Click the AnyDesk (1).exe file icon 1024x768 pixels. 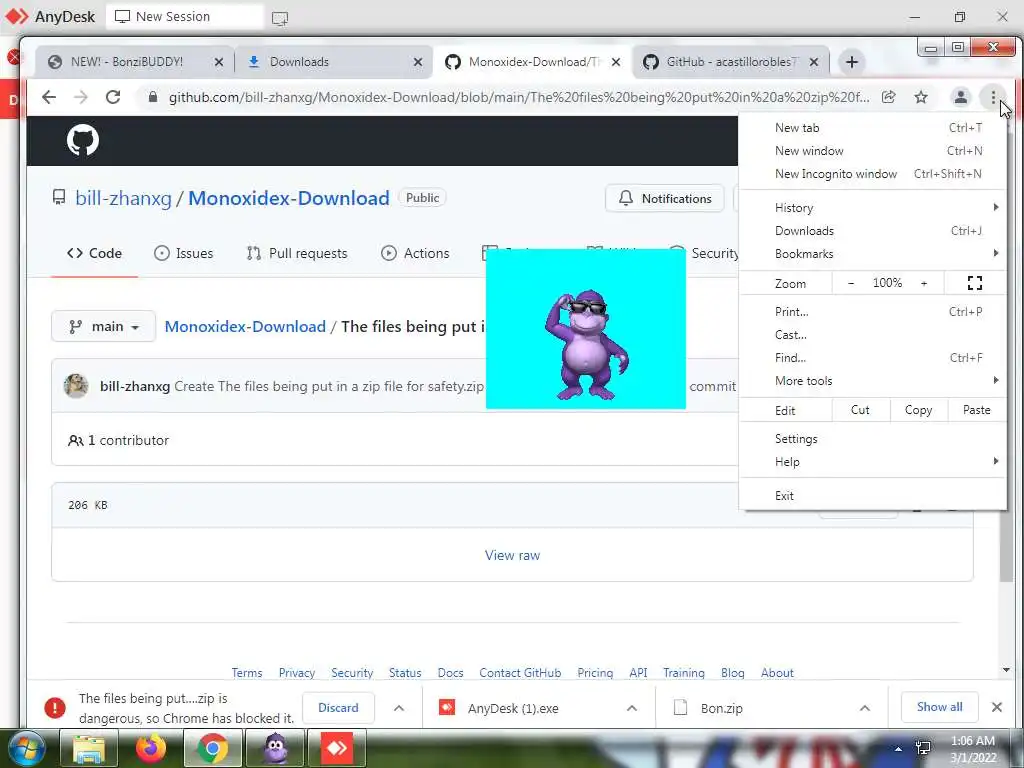[447, 707]
